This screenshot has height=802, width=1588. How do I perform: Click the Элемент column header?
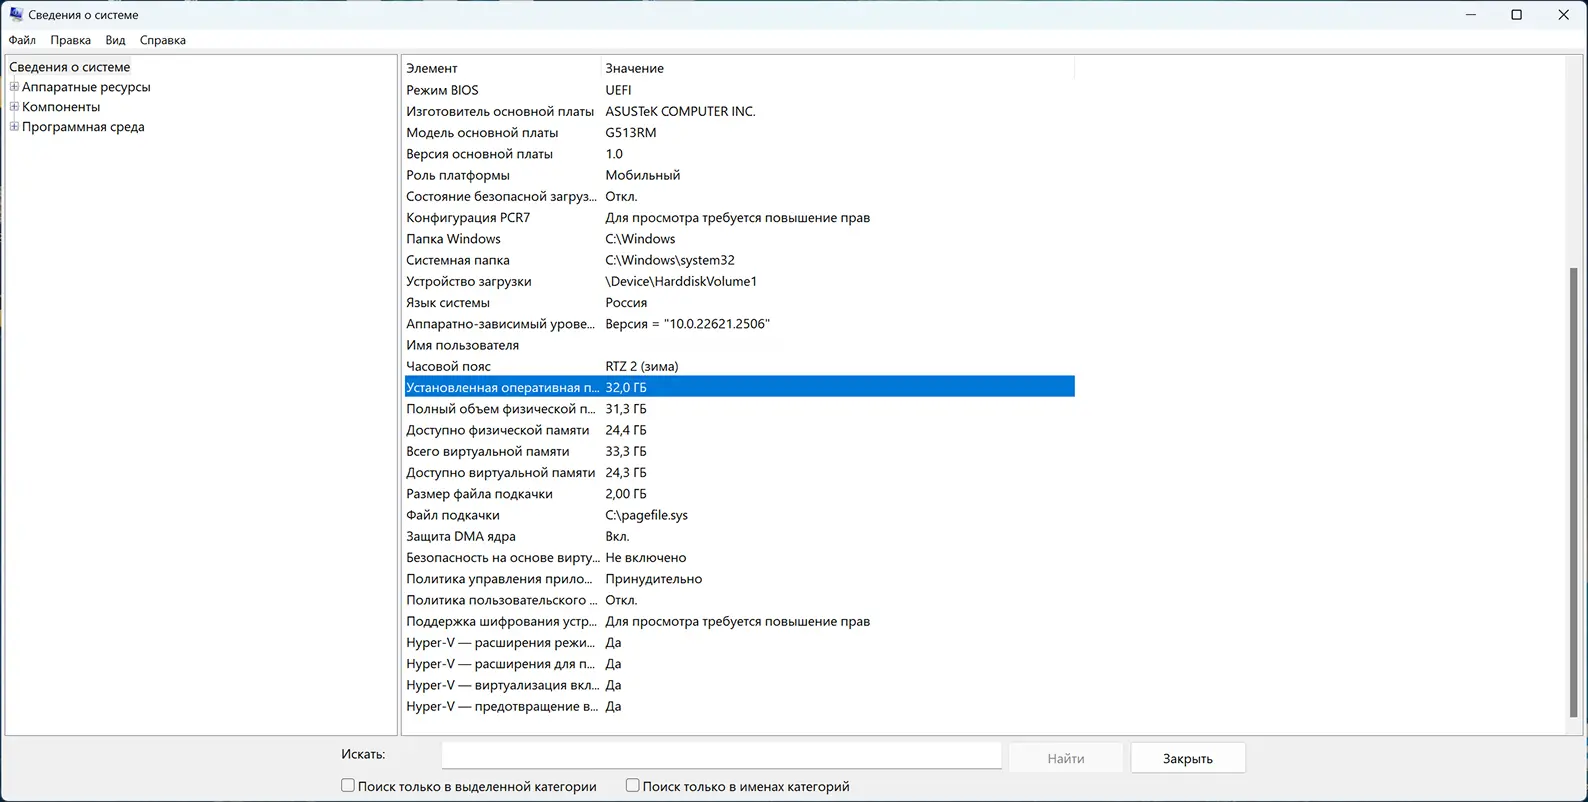pyautogui.click(x=500, y=68)
